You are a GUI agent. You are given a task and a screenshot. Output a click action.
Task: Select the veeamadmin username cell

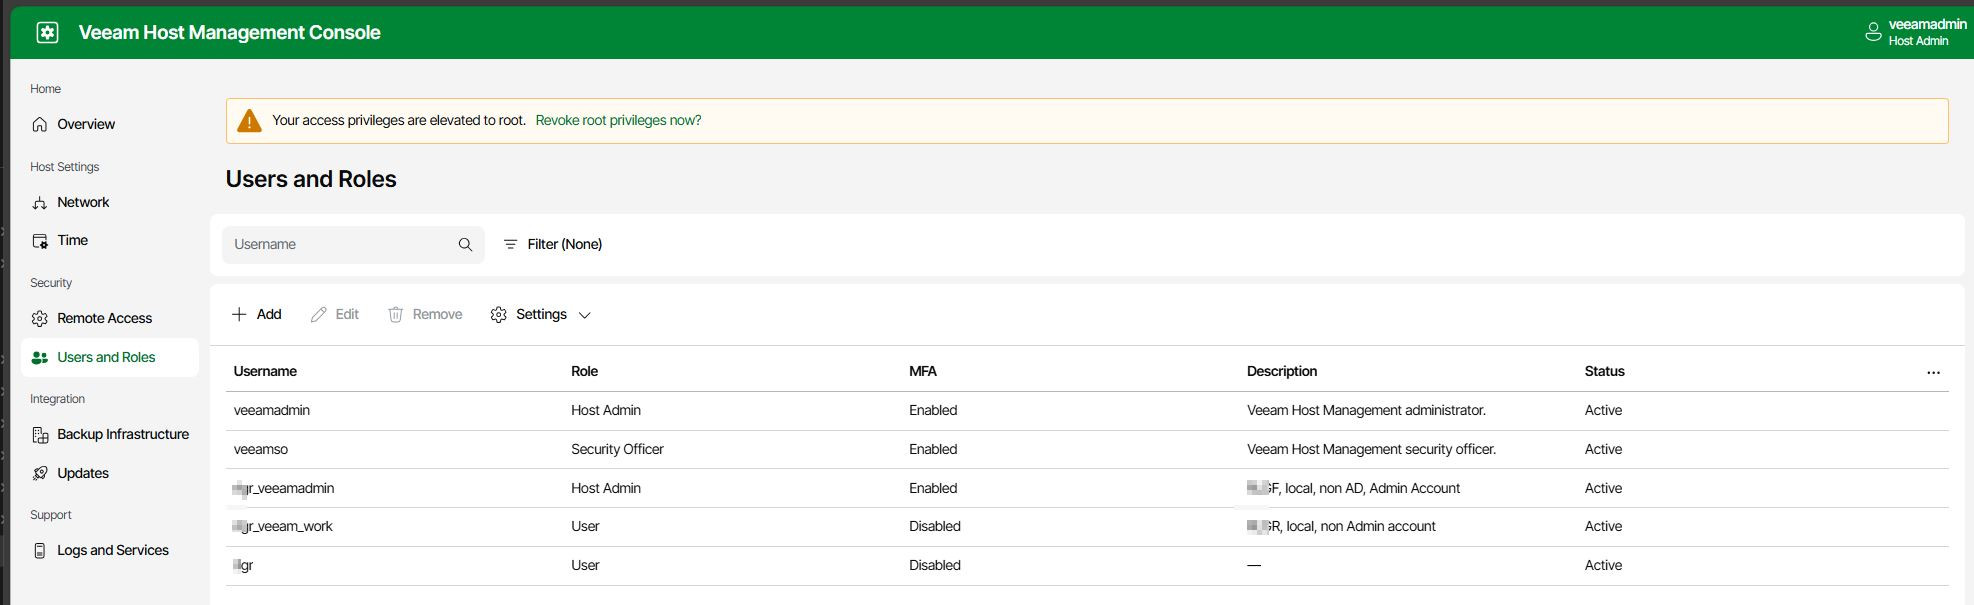(272, 410)
